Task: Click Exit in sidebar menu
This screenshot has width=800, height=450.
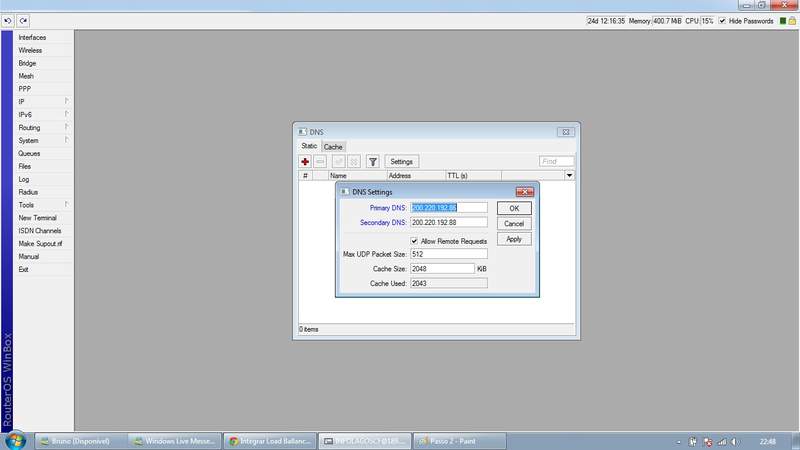Action: [23, 269]
